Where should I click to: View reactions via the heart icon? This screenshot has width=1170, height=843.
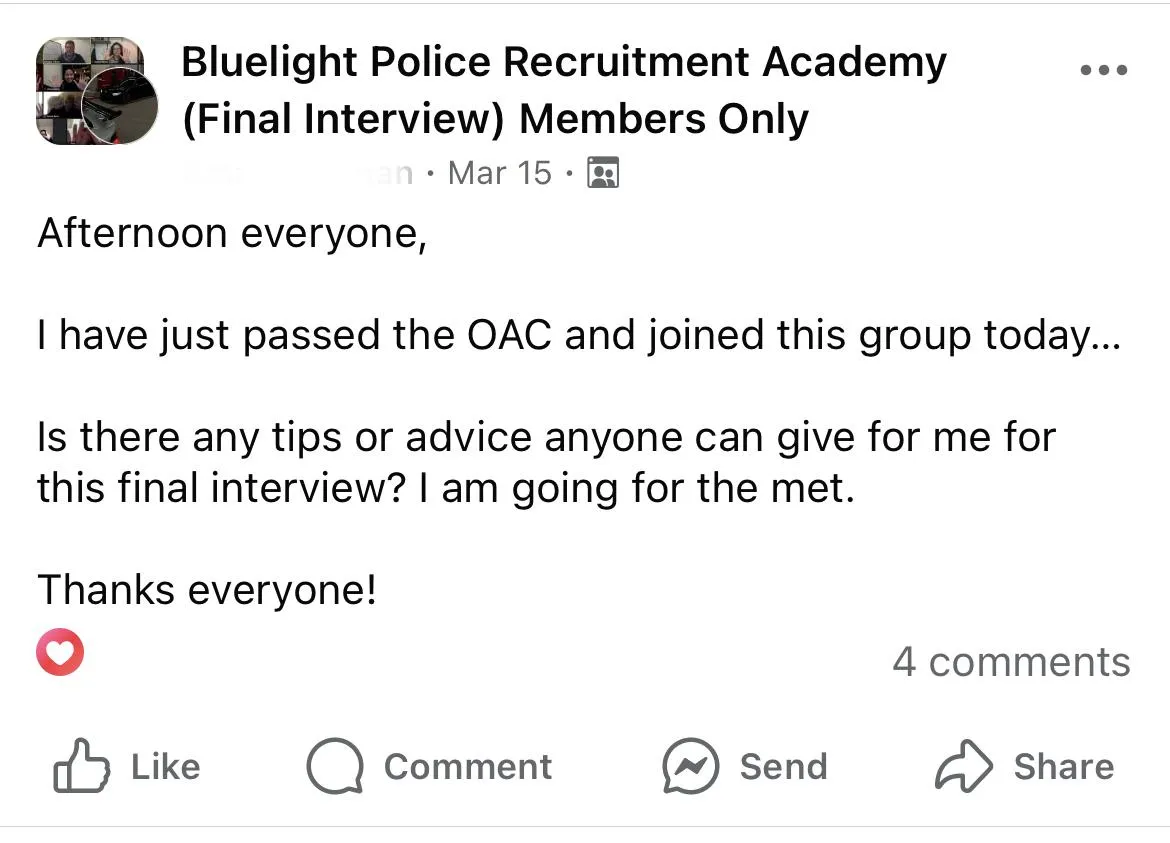point(60,652)
